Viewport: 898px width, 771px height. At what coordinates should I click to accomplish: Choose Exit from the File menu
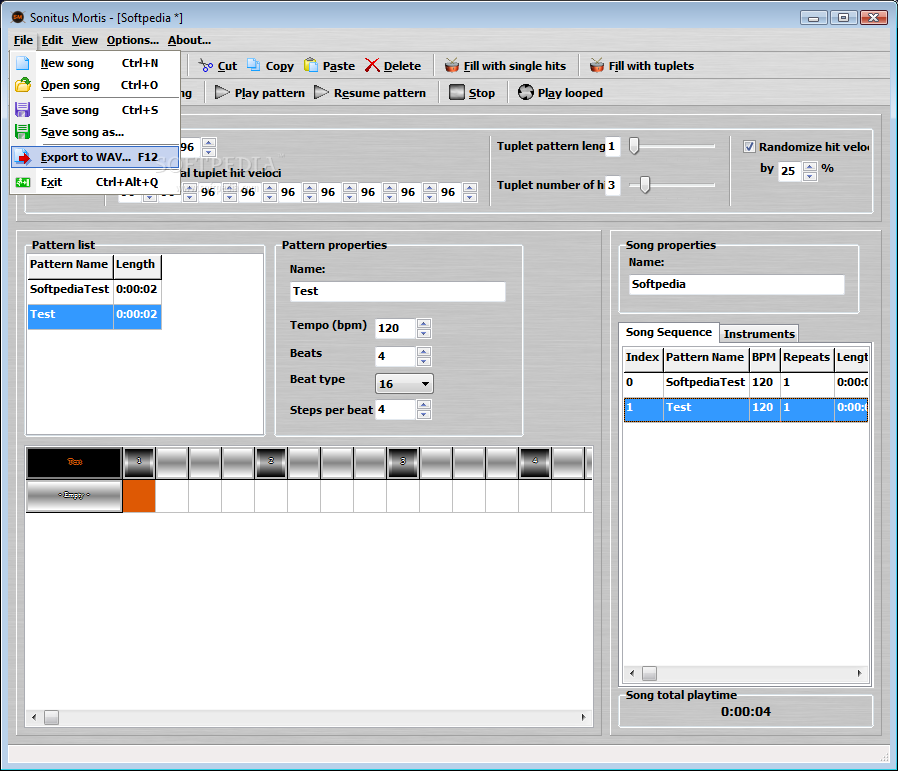click(95, 182)
